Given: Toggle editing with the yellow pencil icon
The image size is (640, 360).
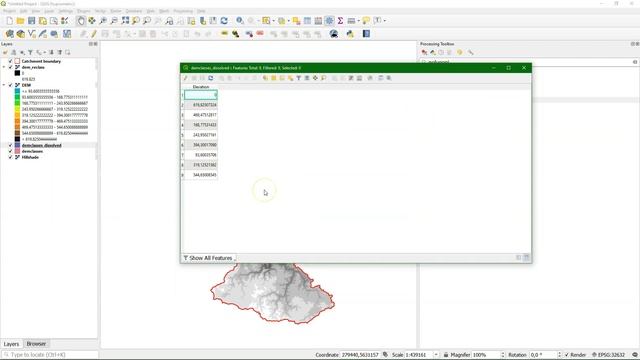Looking at the screenshot, I should (94, 34).
